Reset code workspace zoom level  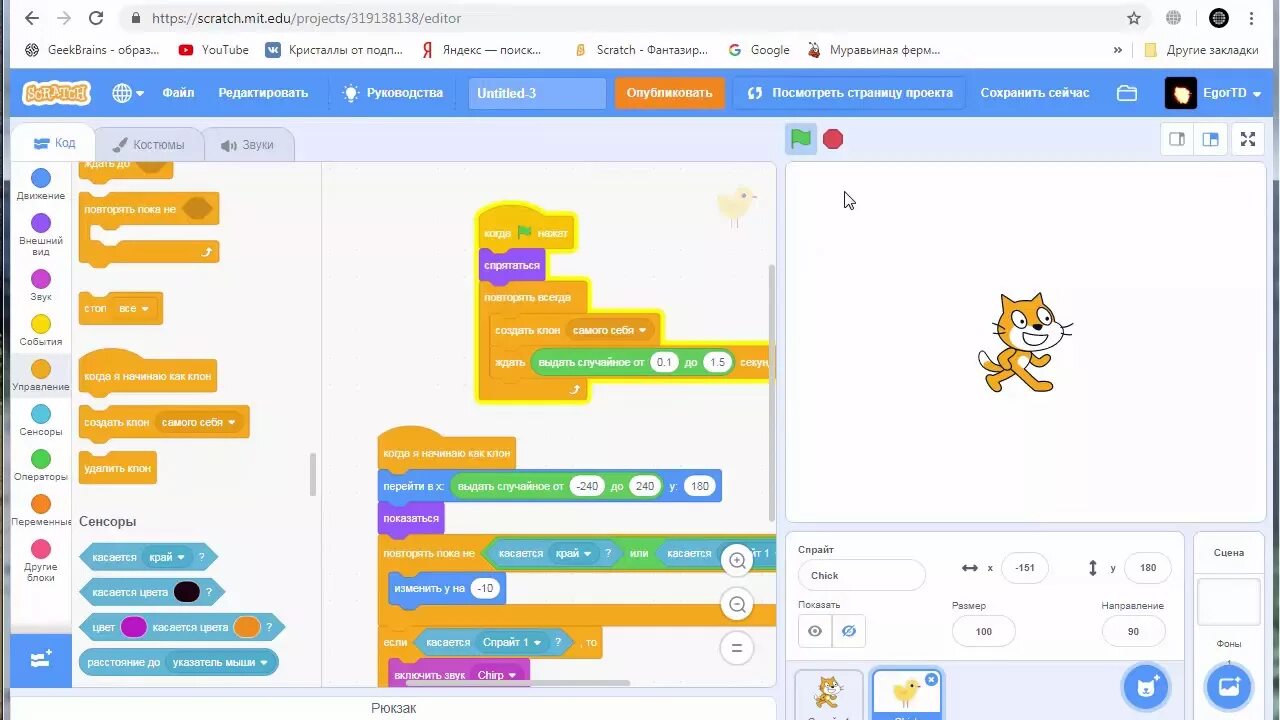[x=737, y=648]
